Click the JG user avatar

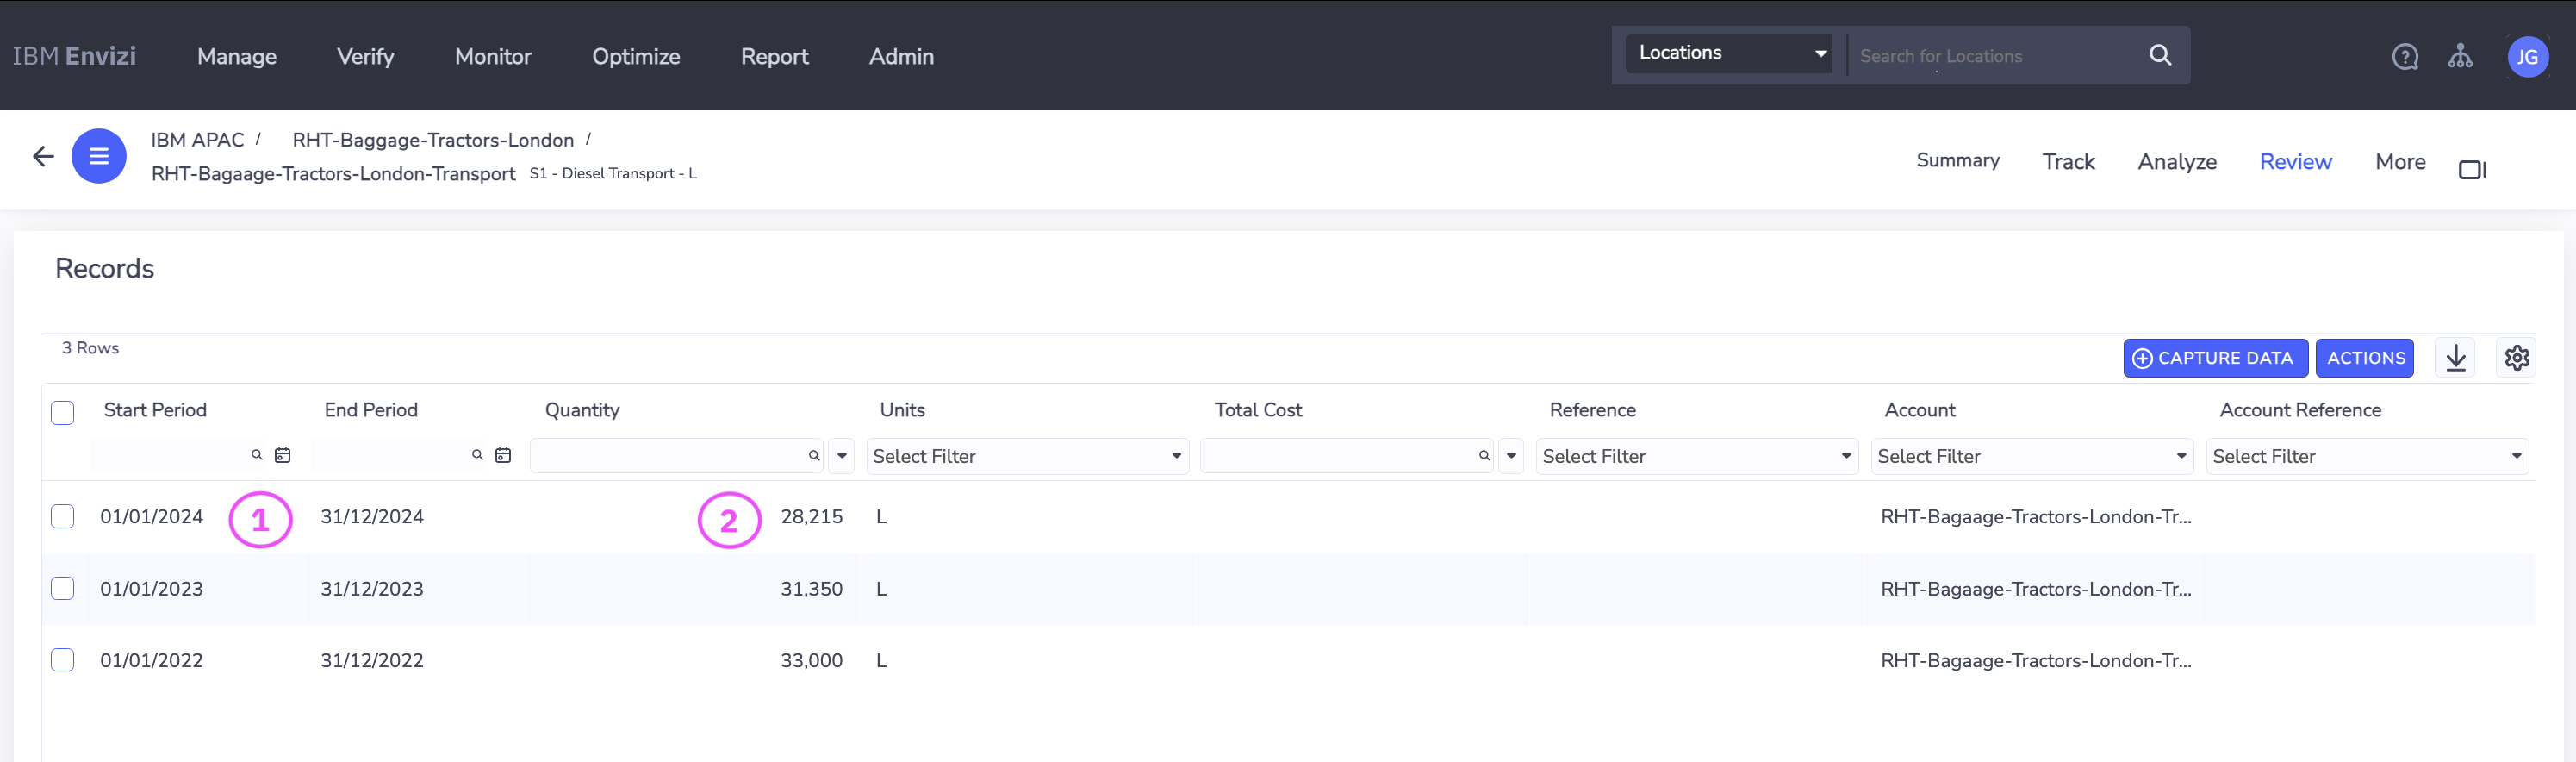pyautogui.click(x=2527, y=57)
